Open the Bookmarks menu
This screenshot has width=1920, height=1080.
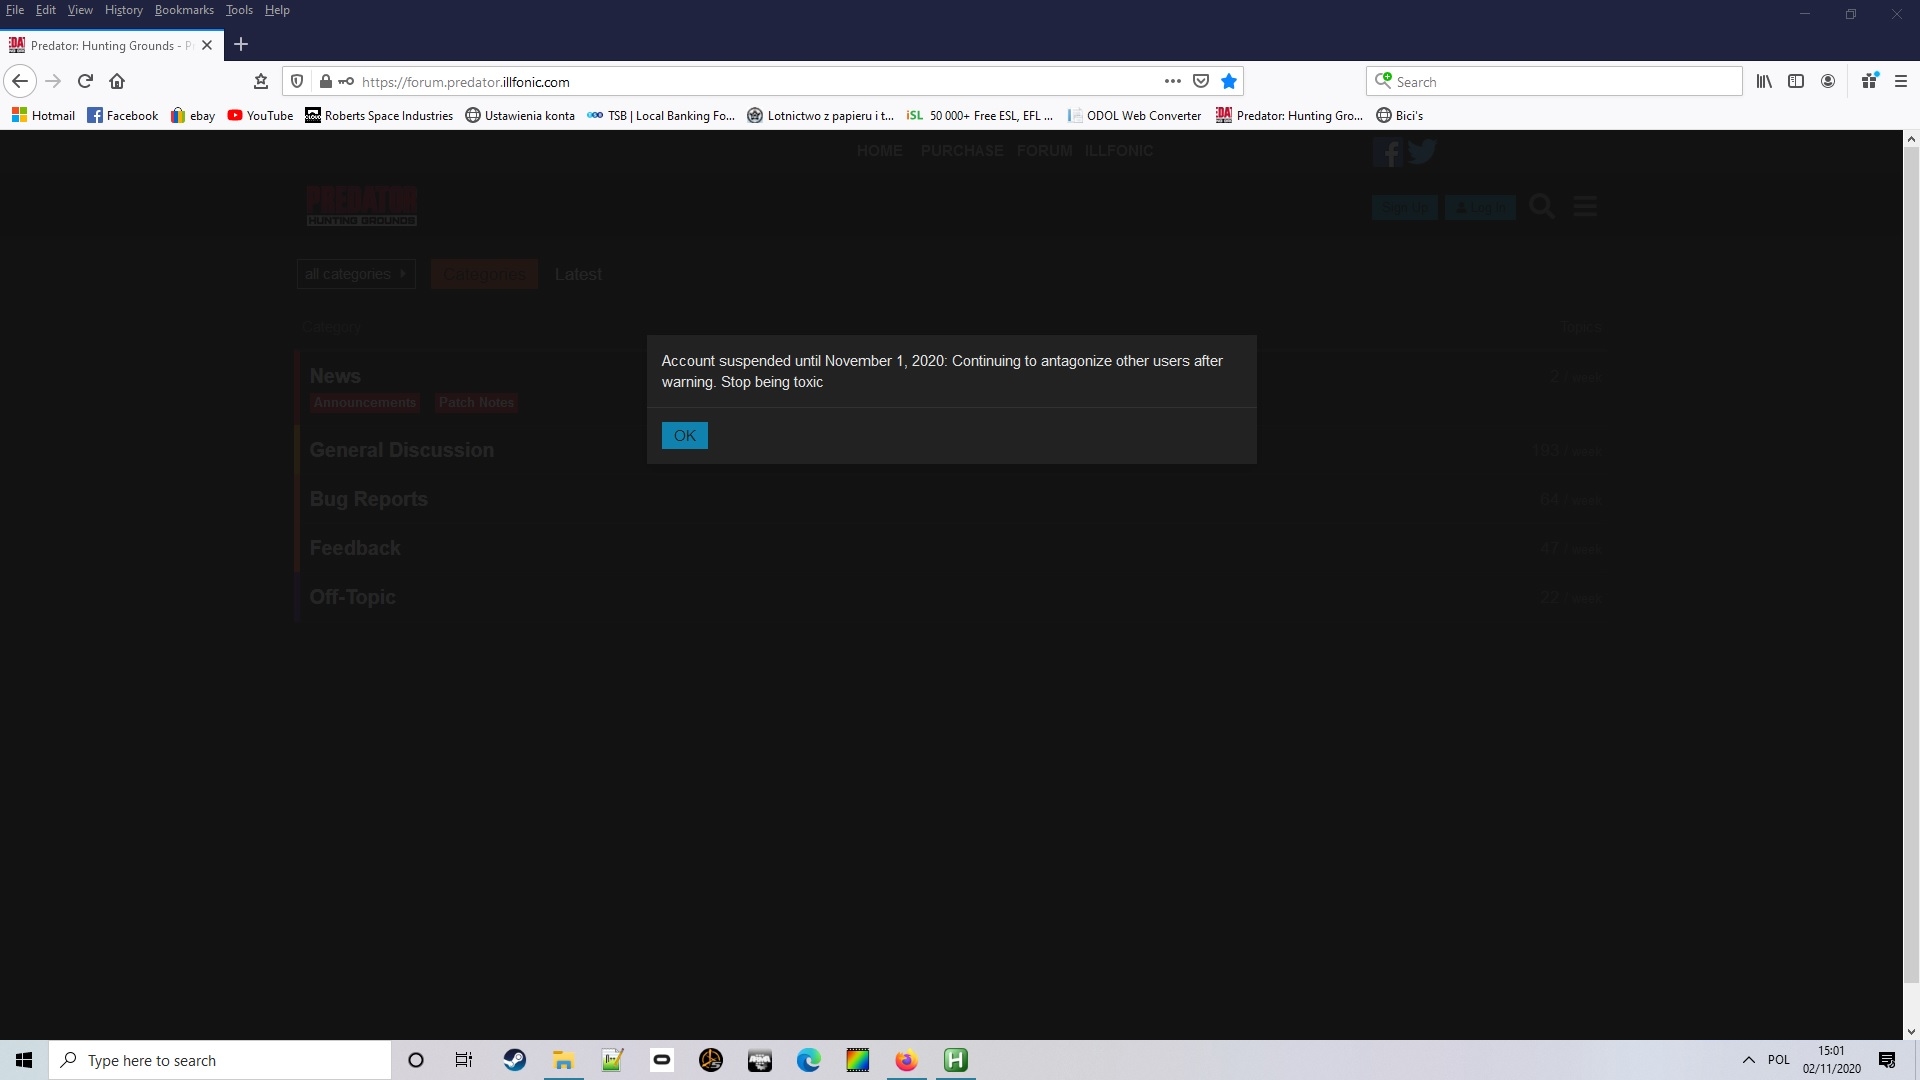184,10
